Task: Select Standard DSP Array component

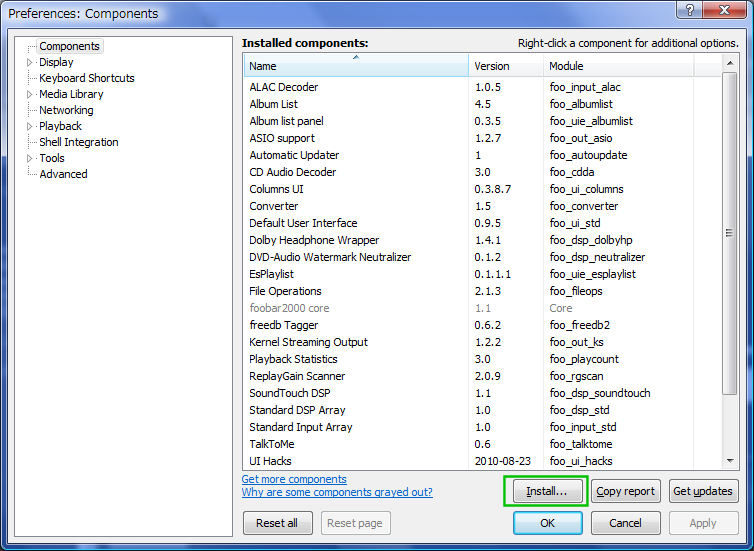Action: tap(483, 410)
